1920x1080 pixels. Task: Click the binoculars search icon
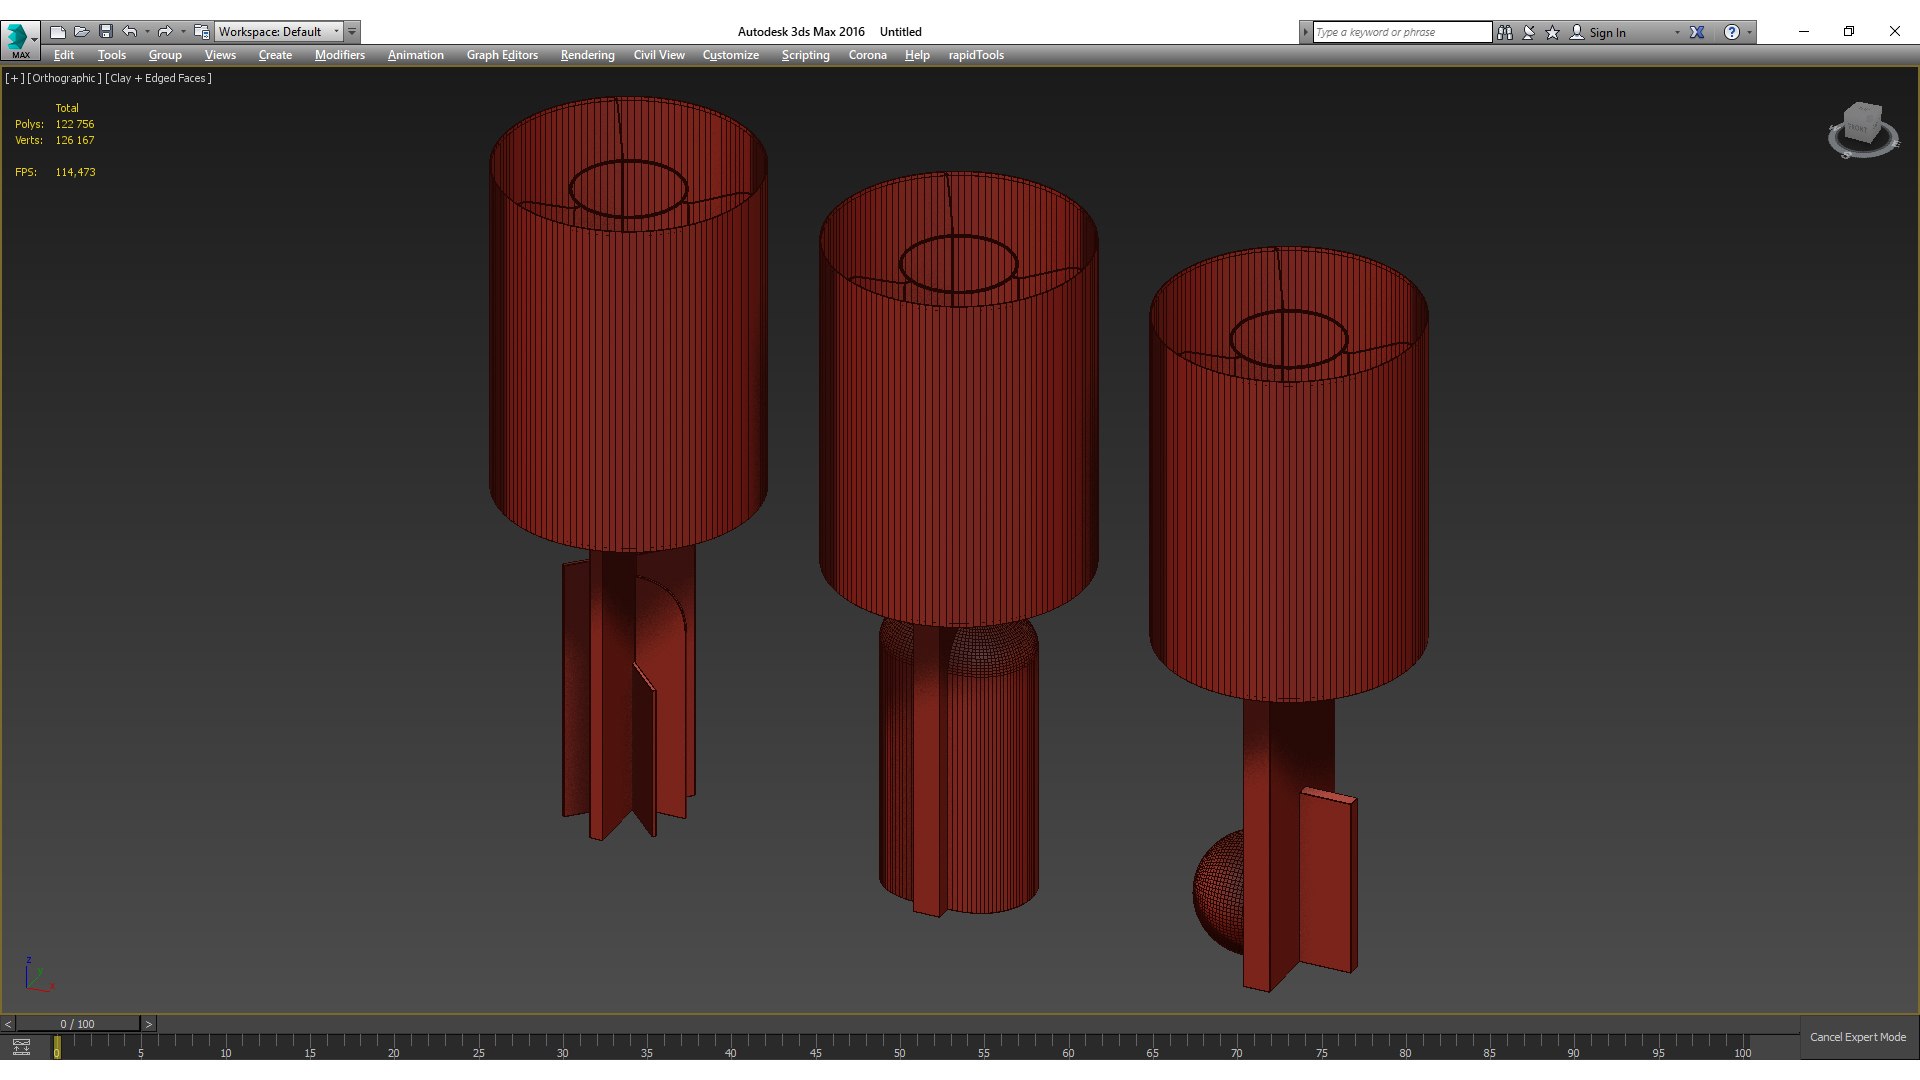(x=1505, y=32)
